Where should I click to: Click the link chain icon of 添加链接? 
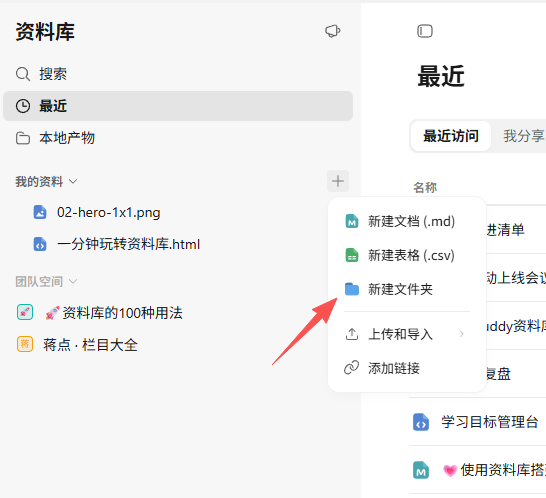click(352, 368)
